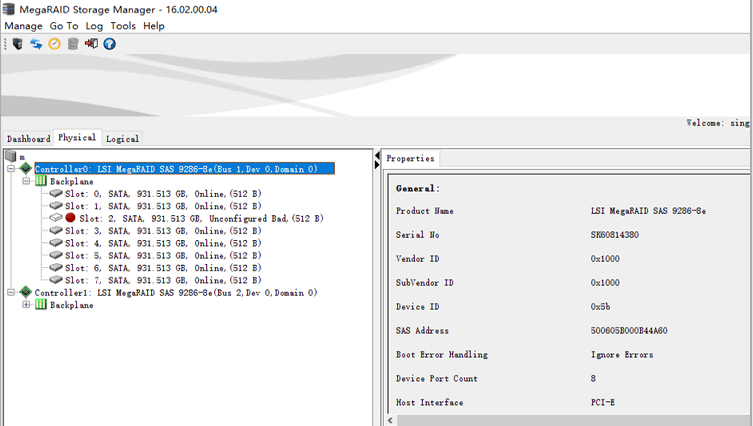Image resolution: width=753 pixels, height=426 pixels.
Task: Select Controller1 LSI MegaRAID SAS 9286-8e
Action: [x=176, y=292]
